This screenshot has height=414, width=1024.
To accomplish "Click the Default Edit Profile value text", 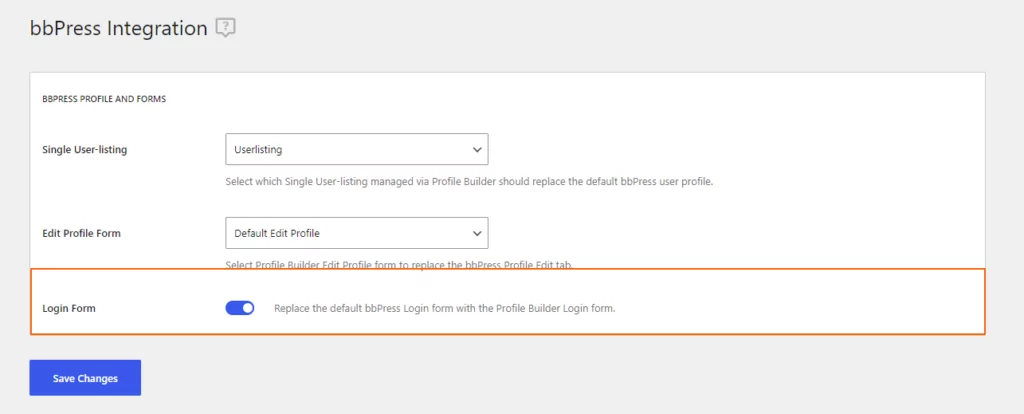I will 277,233.
